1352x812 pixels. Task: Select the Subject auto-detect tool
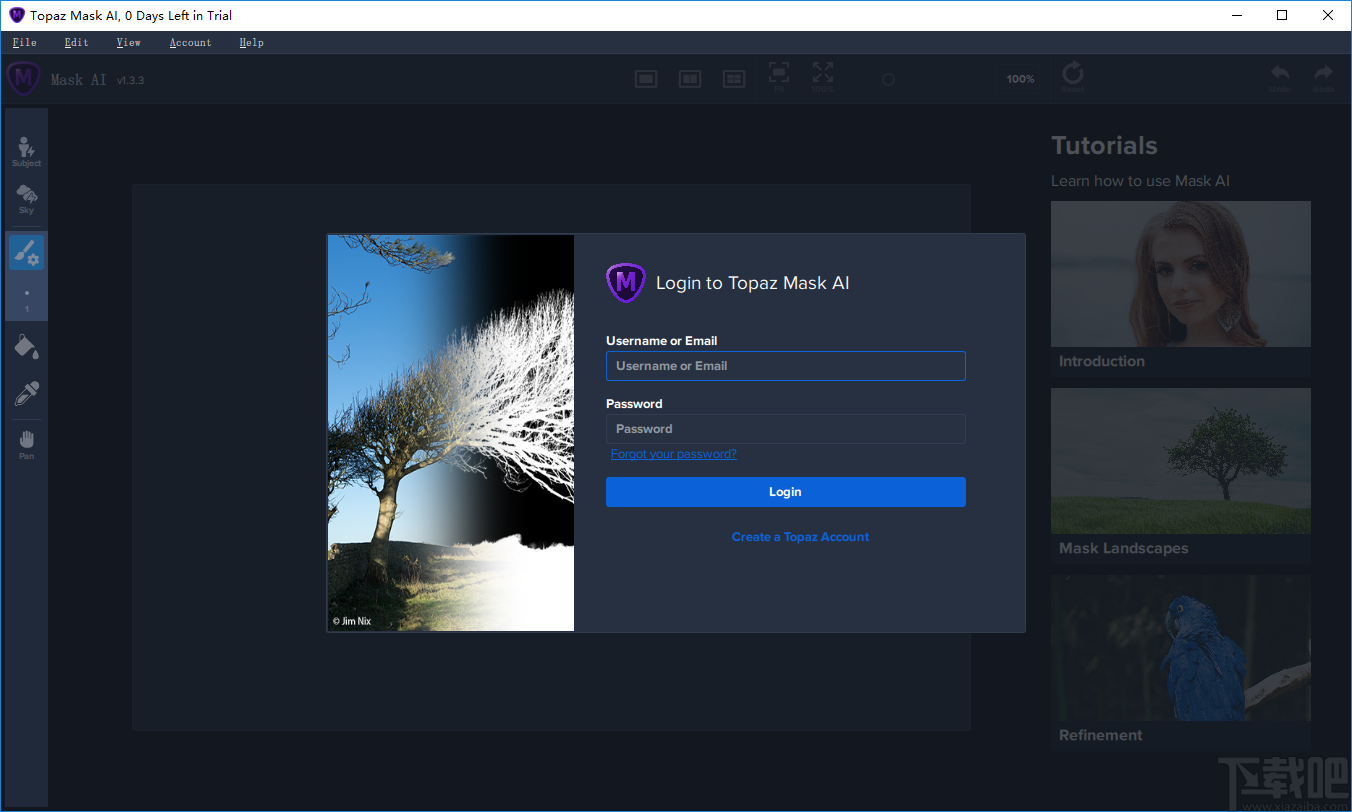pos(27,152)
